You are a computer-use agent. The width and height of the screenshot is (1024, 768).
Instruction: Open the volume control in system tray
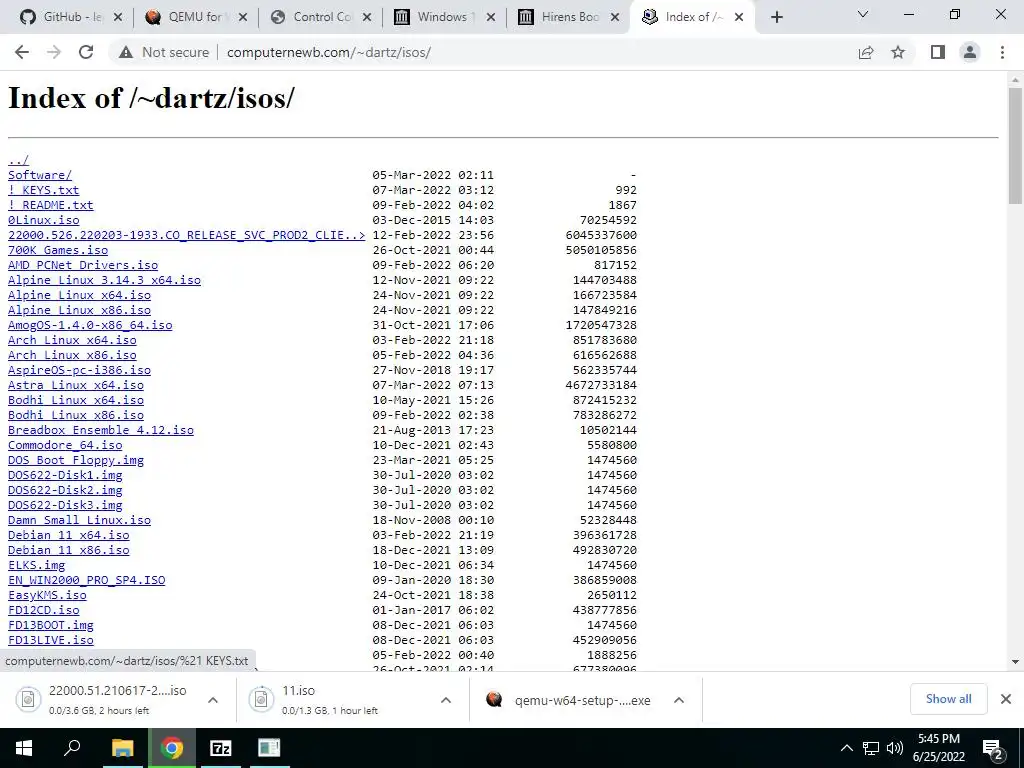tap(895, 748)
